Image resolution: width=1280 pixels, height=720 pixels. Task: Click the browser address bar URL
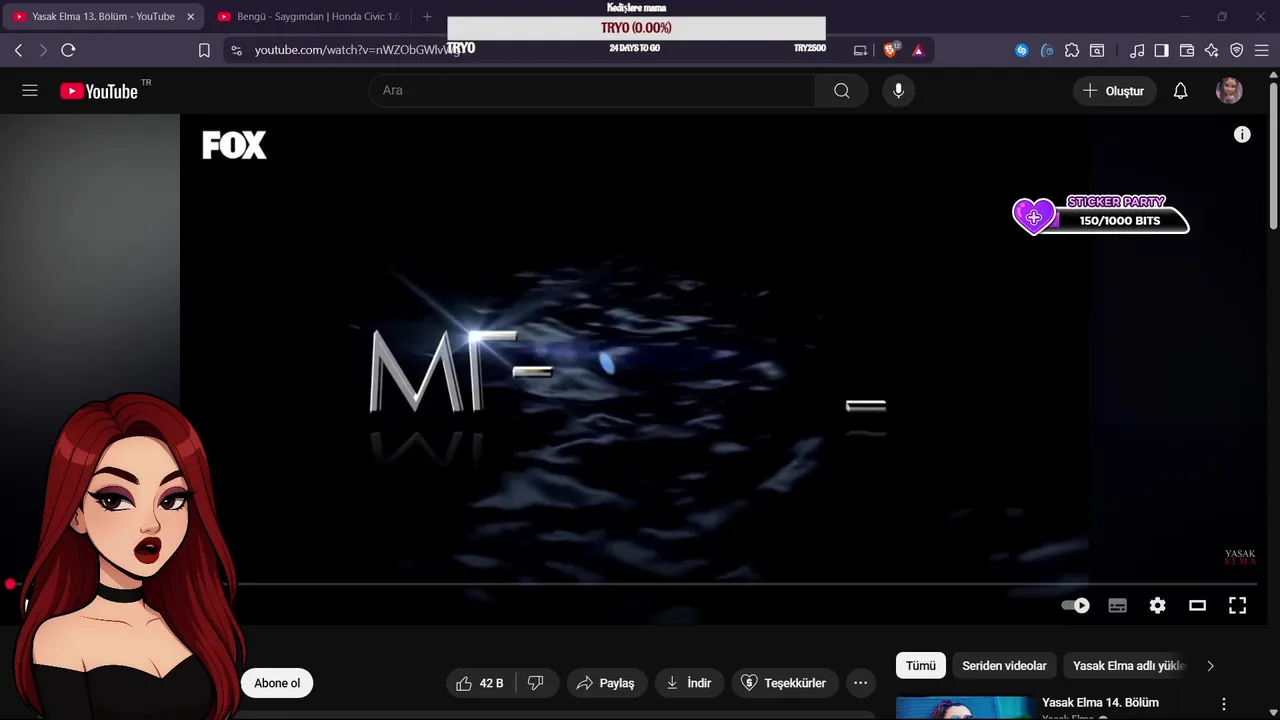357,50
